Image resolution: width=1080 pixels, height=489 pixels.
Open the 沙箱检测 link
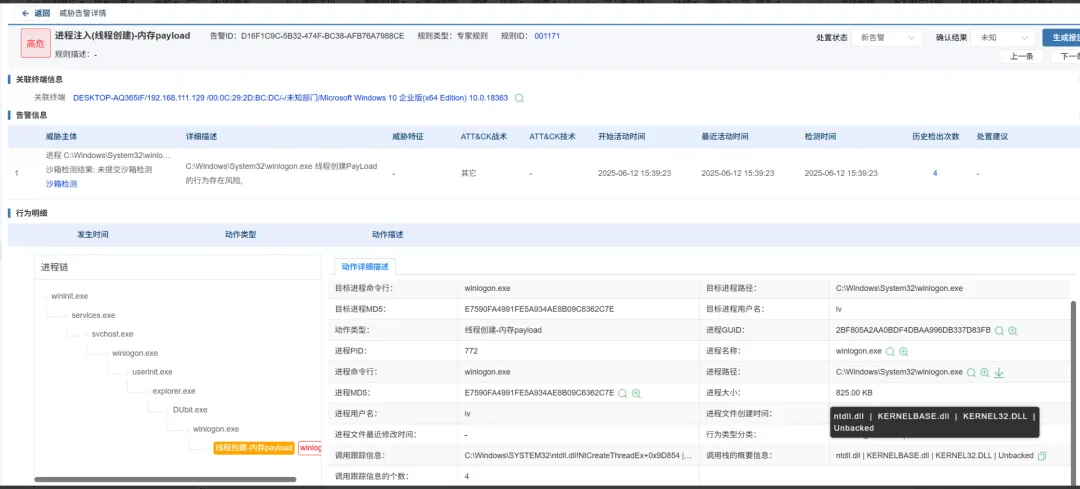coord(61,184)
